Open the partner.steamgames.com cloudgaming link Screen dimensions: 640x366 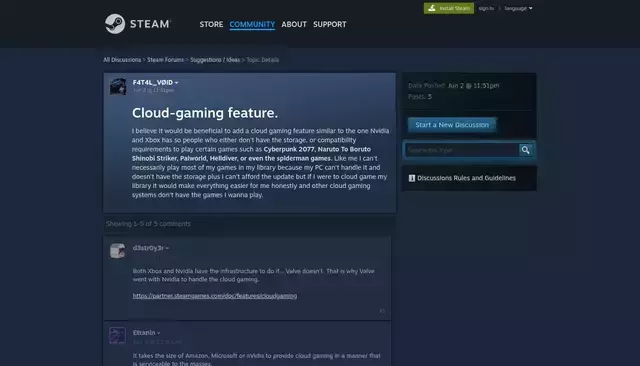pyautogui.click(x=215, y=296)
